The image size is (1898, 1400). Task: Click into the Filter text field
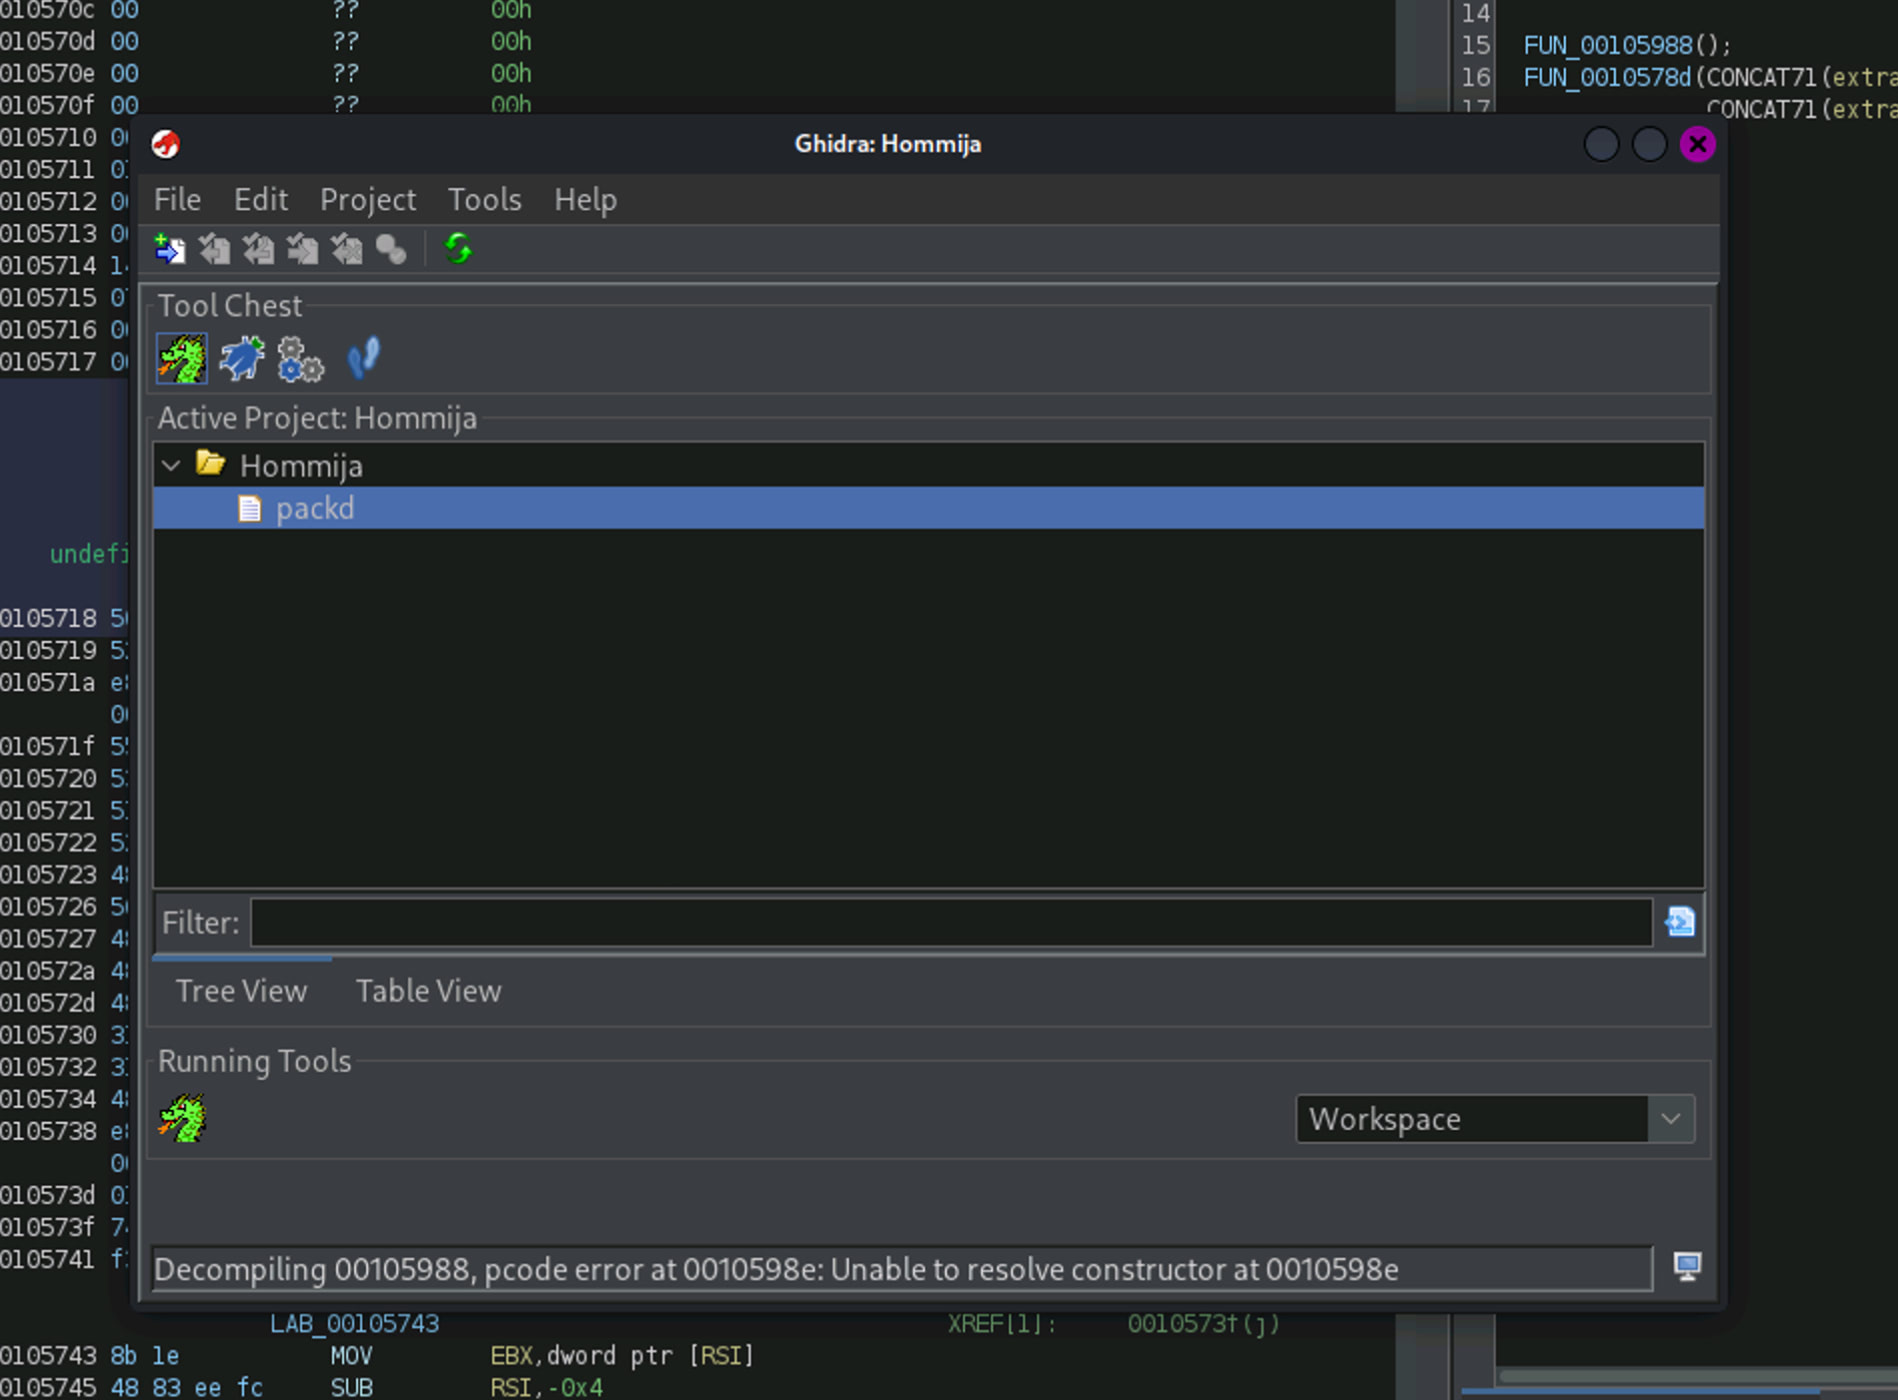(950, 922)
